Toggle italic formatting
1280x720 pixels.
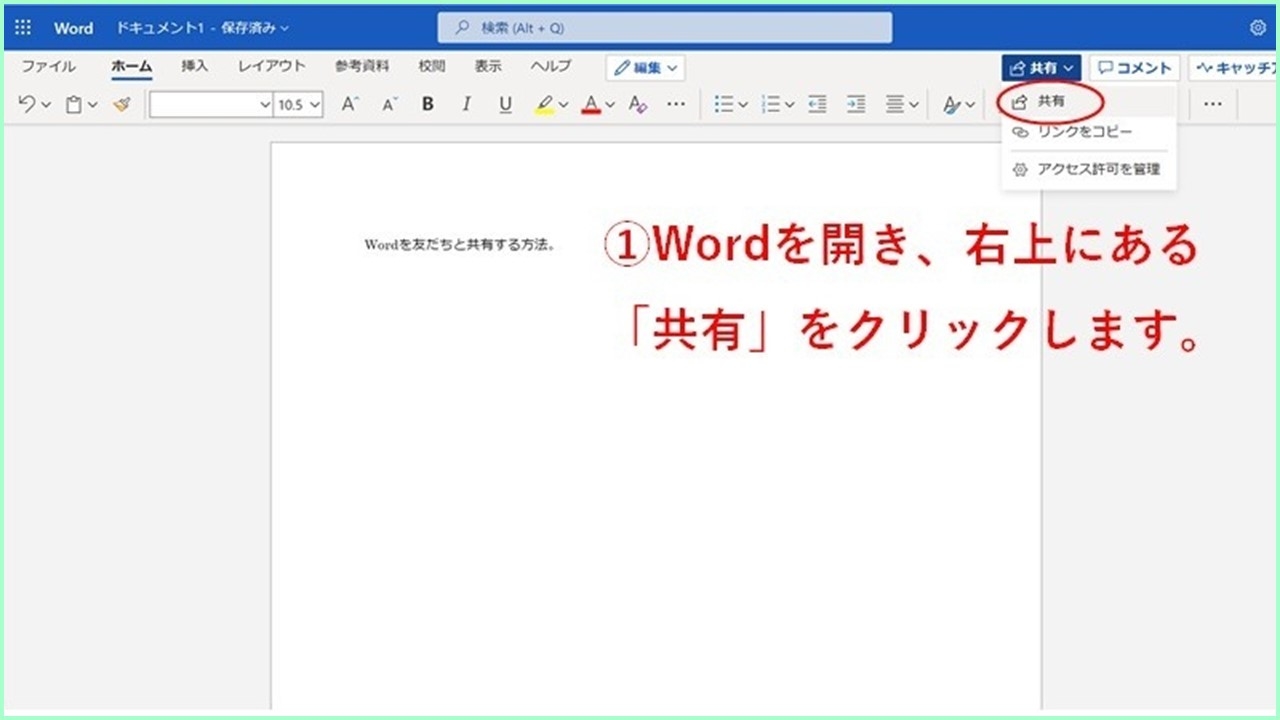[466, 104]
